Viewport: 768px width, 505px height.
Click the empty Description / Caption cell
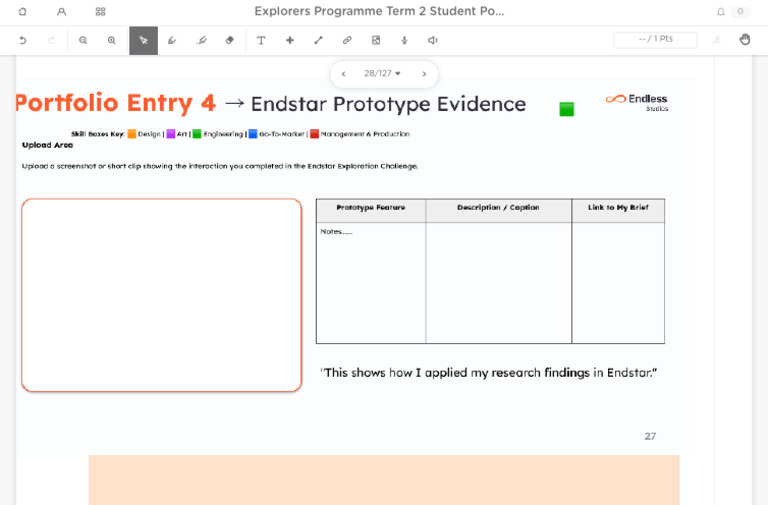499,283
